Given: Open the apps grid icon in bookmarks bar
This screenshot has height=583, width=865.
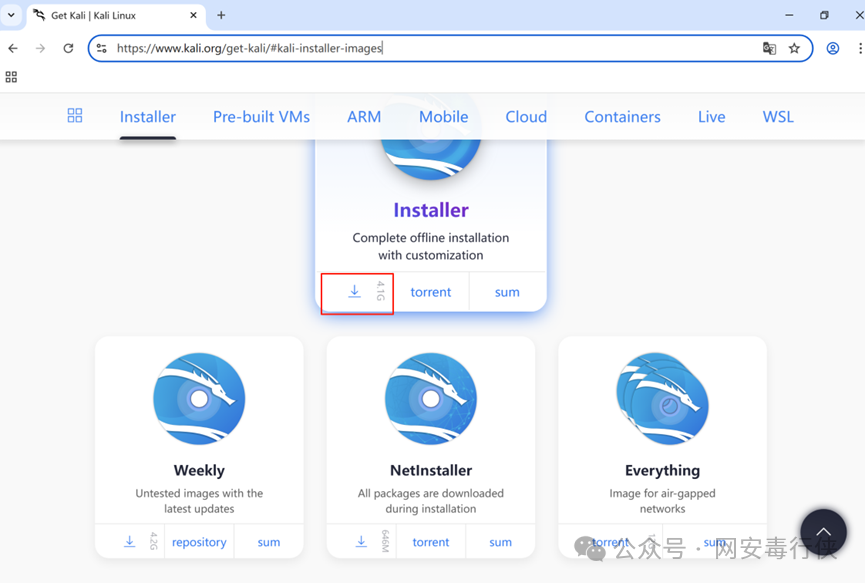Looking at the screenshot, I should (x=11, y=77).
